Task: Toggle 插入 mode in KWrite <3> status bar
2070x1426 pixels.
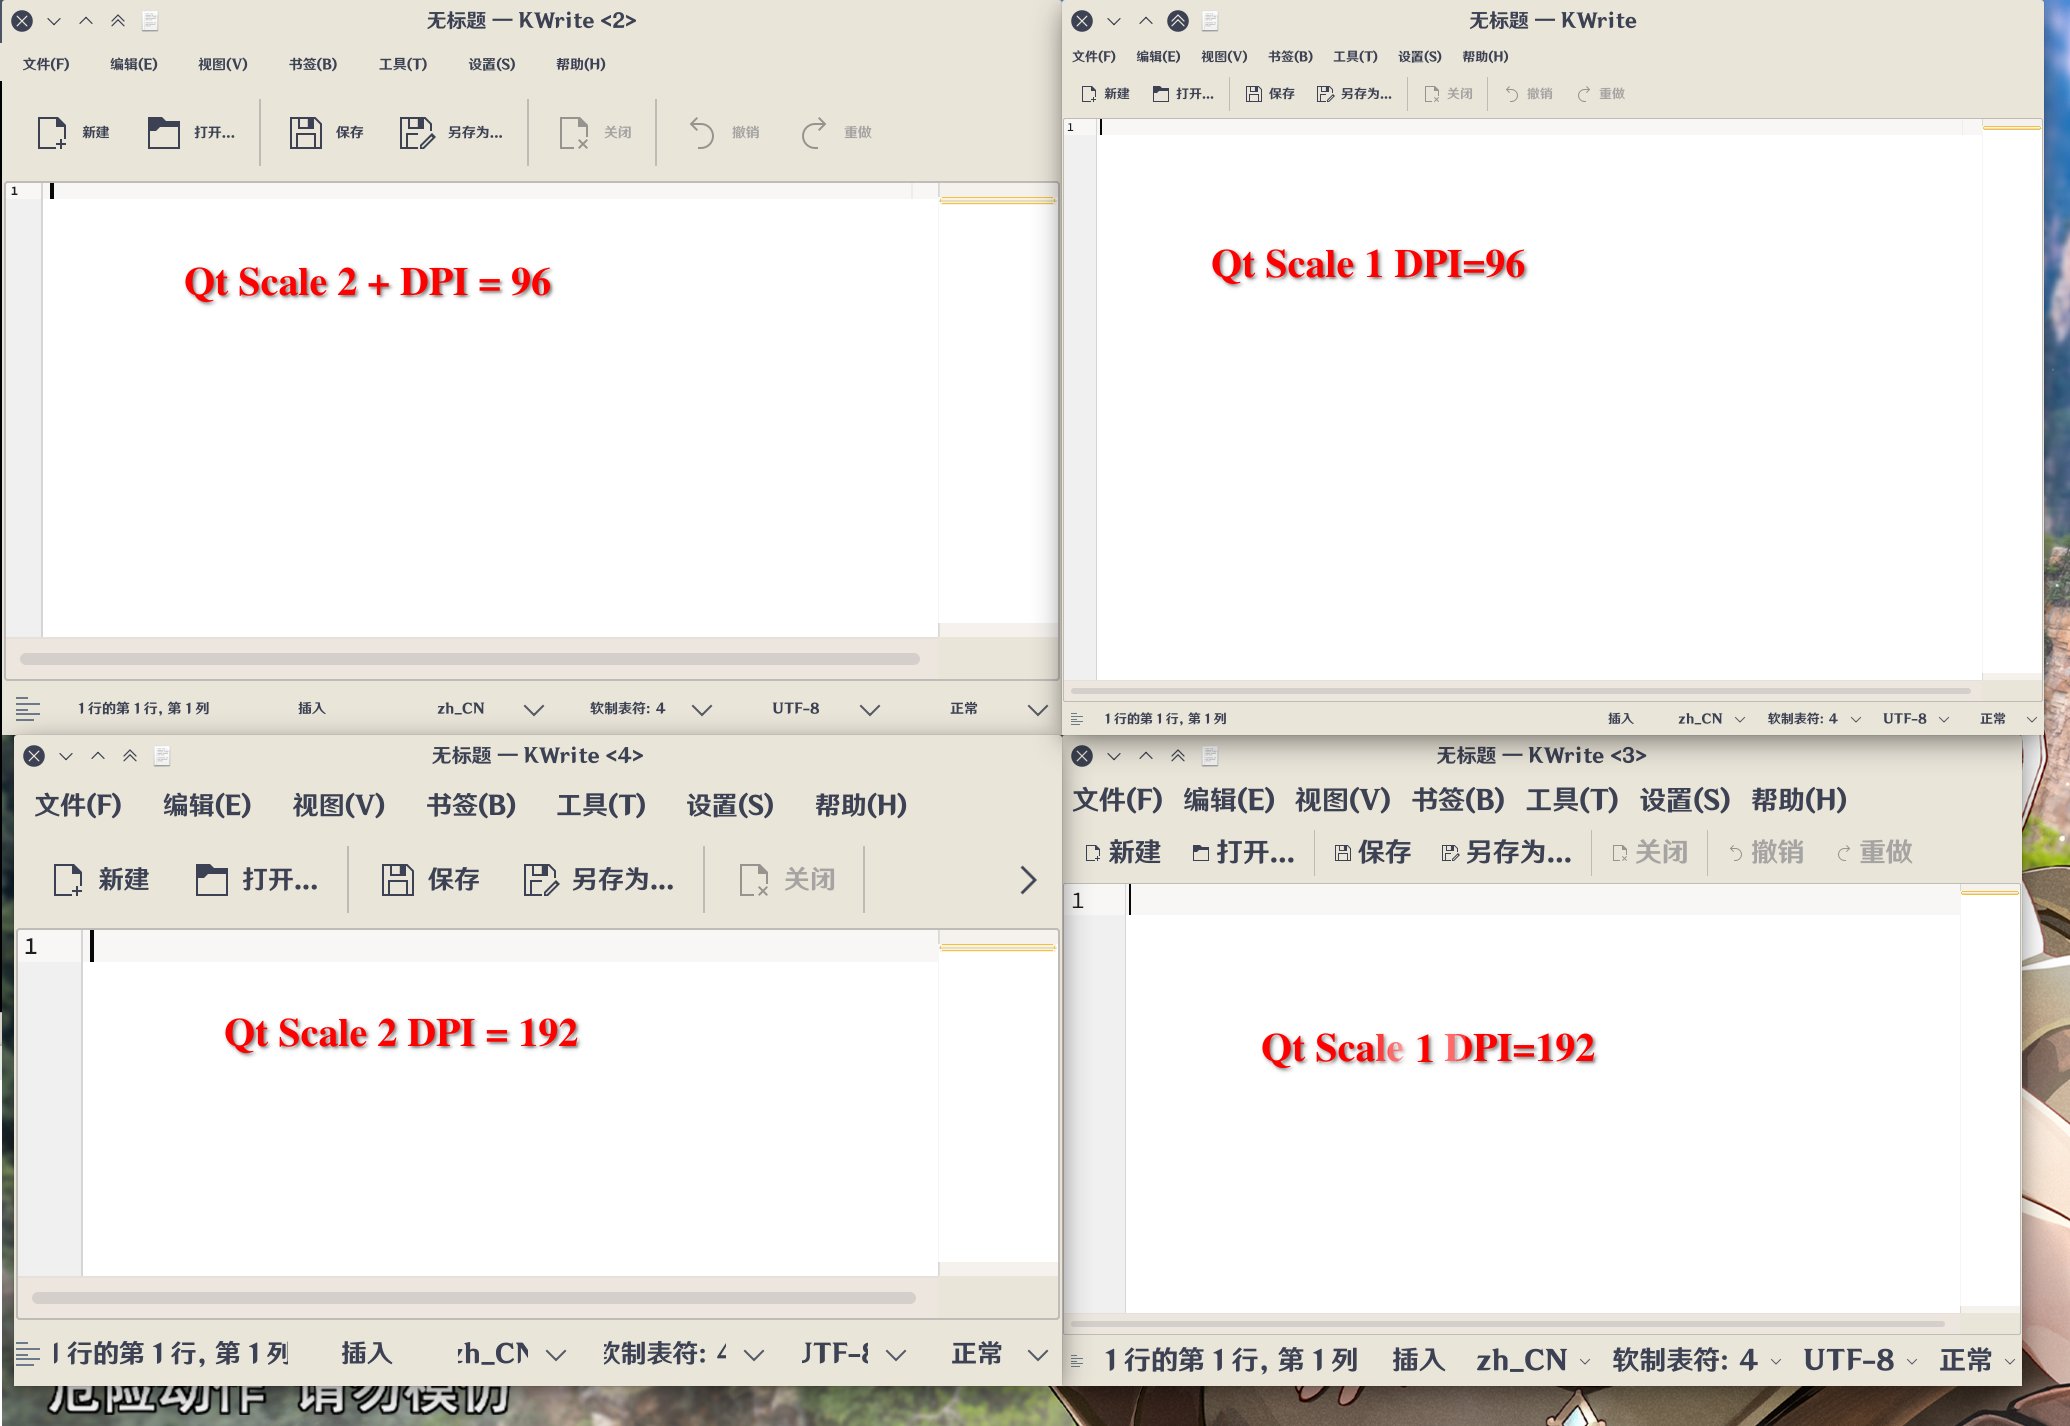Action: [x=1418, y=1360]
